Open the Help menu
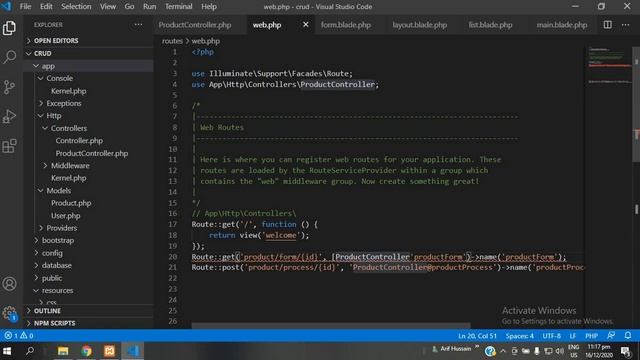 click(209, 7)
